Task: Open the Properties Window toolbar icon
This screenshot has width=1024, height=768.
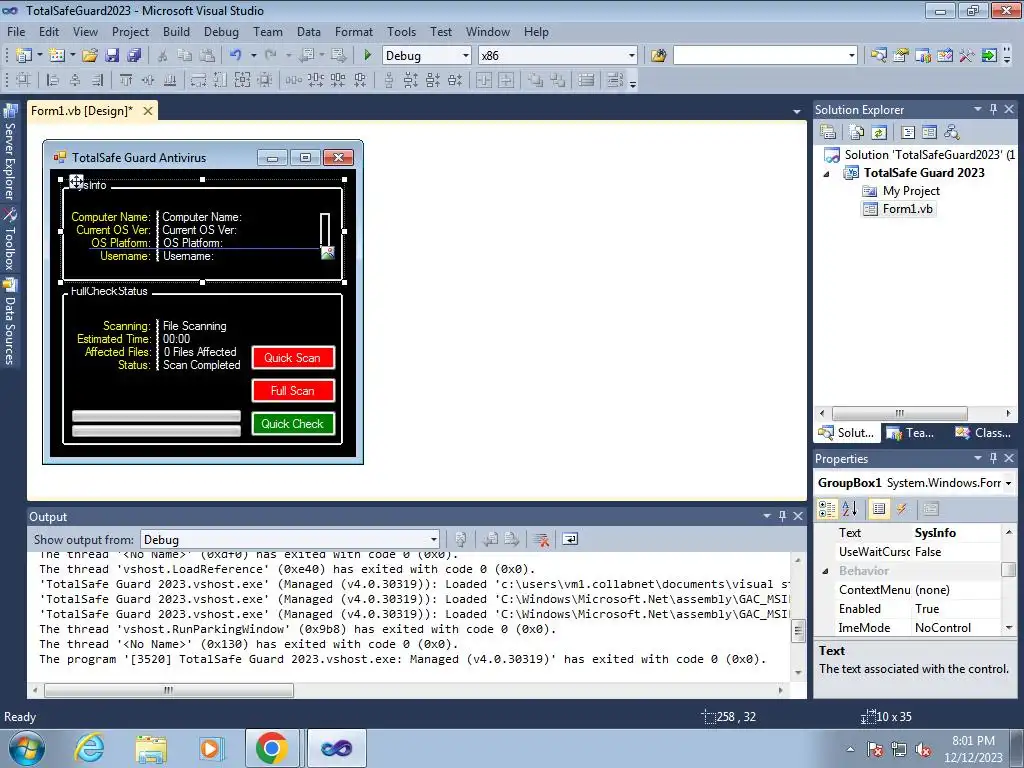Action: (x=901, y=56)
